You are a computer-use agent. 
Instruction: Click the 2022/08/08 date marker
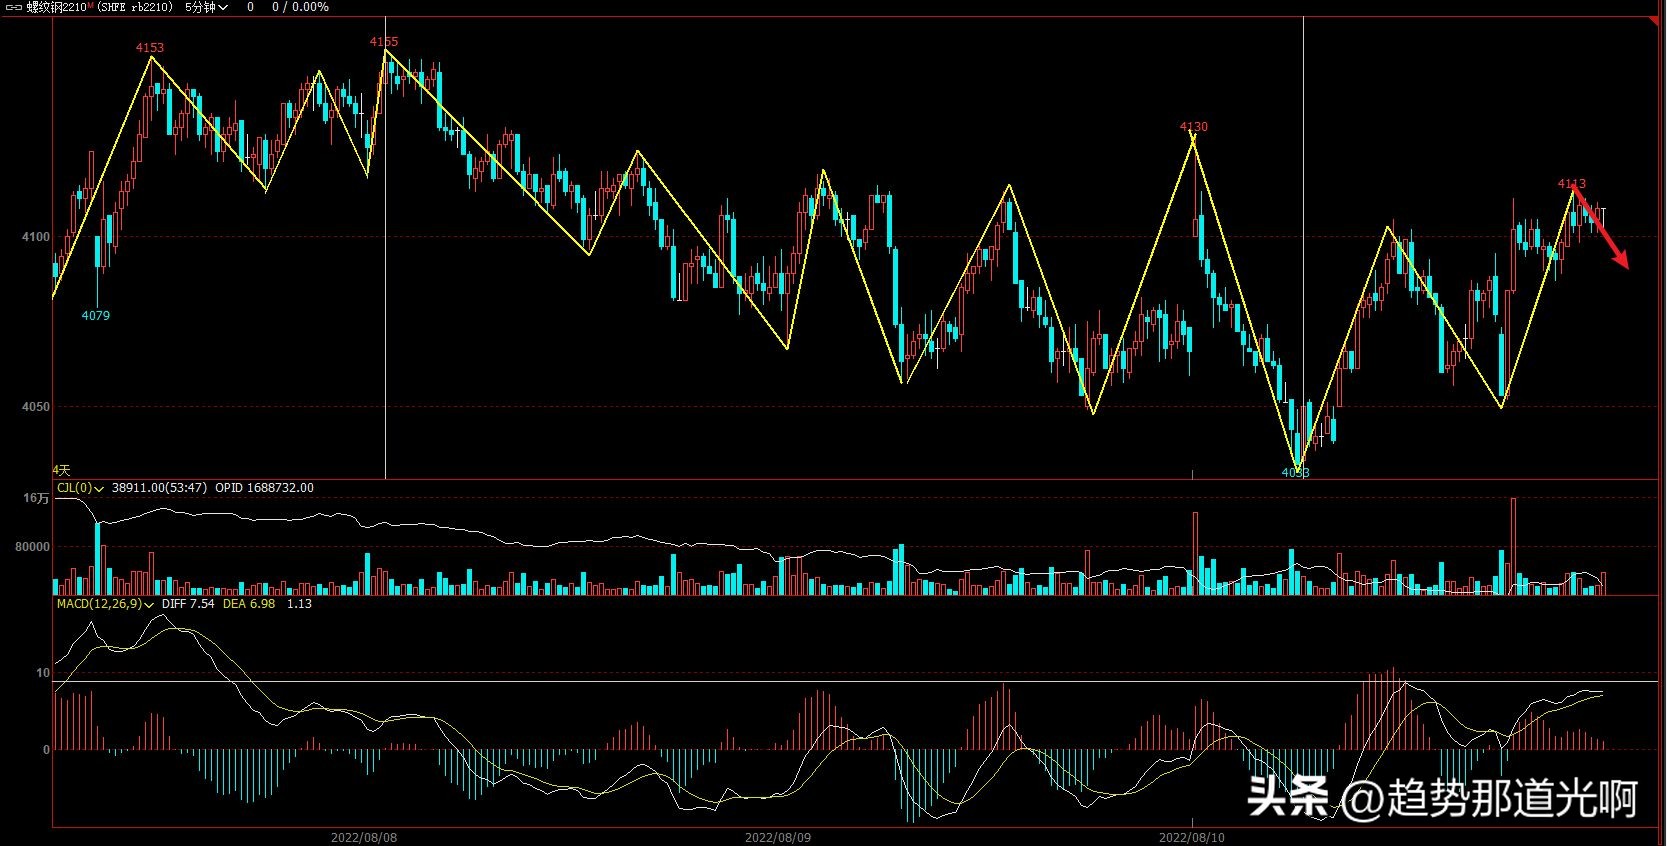[x=364, y=837]
